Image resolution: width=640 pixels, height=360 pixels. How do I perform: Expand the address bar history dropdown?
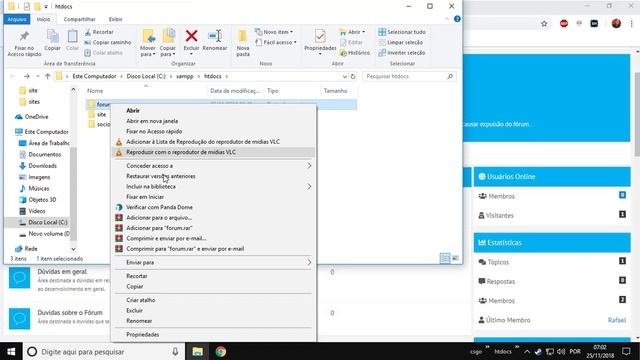[344, 76]
